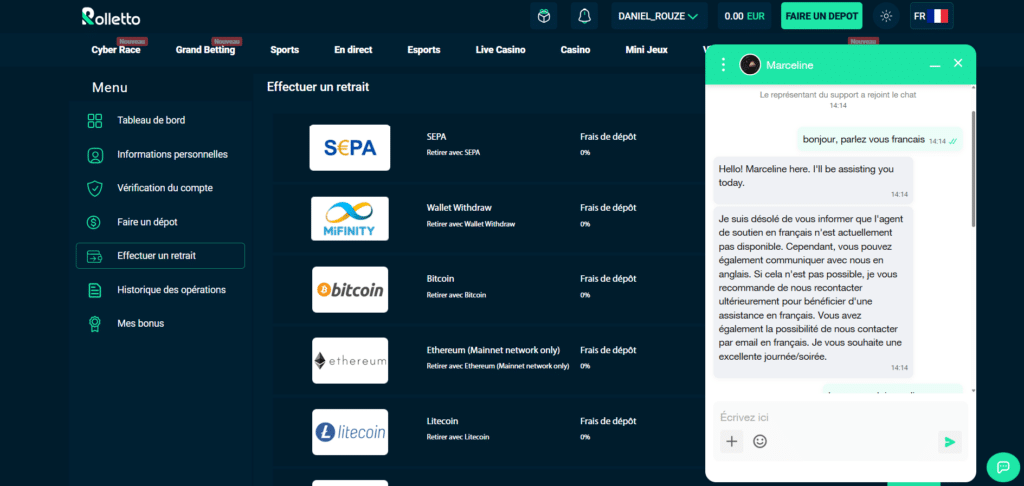Click the Mes bonus medal icon
1024x486 pixels.
[95, 323]
